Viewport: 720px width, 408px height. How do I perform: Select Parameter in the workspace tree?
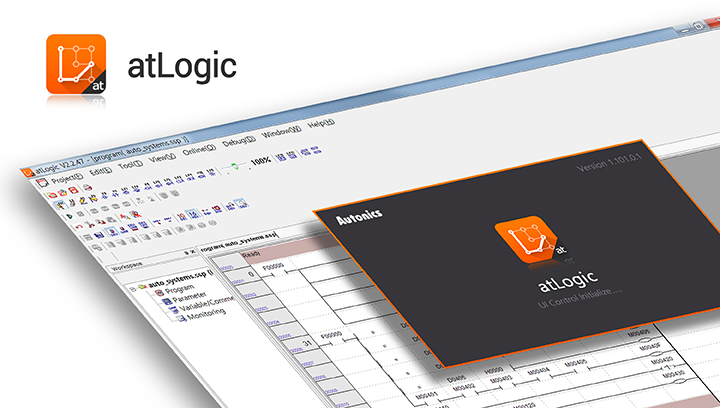point(190,297)
